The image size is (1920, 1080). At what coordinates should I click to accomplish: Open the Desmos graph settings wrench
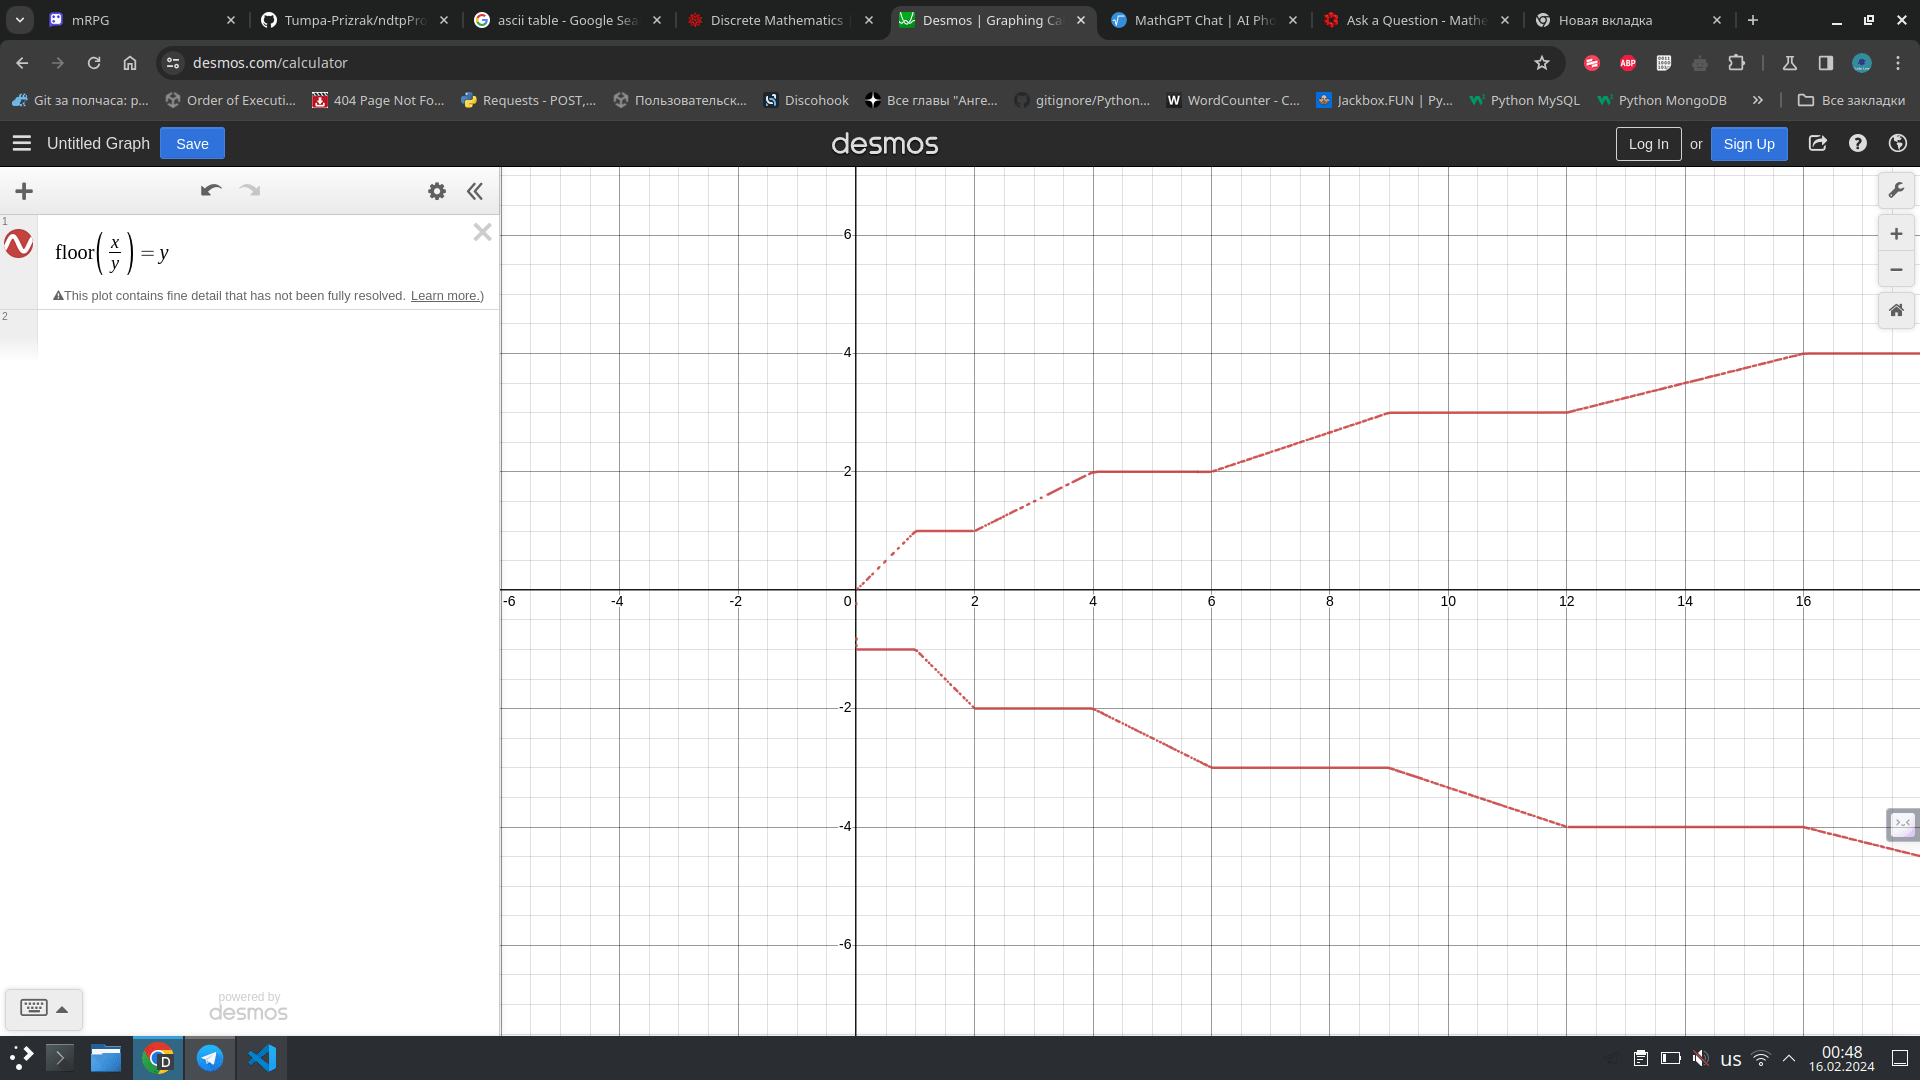point(1896,190)
